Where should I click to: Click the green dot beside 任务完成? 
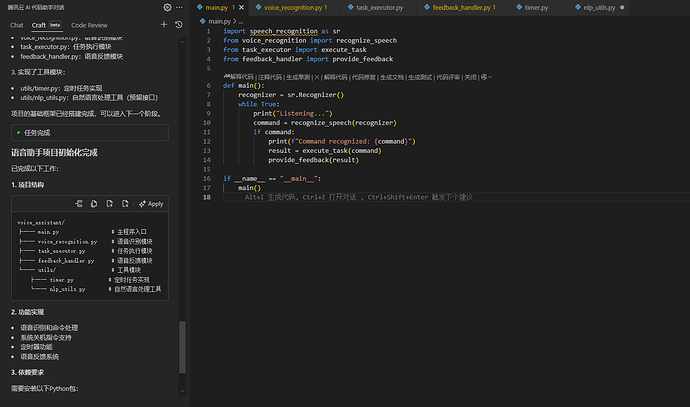(18, 132)
